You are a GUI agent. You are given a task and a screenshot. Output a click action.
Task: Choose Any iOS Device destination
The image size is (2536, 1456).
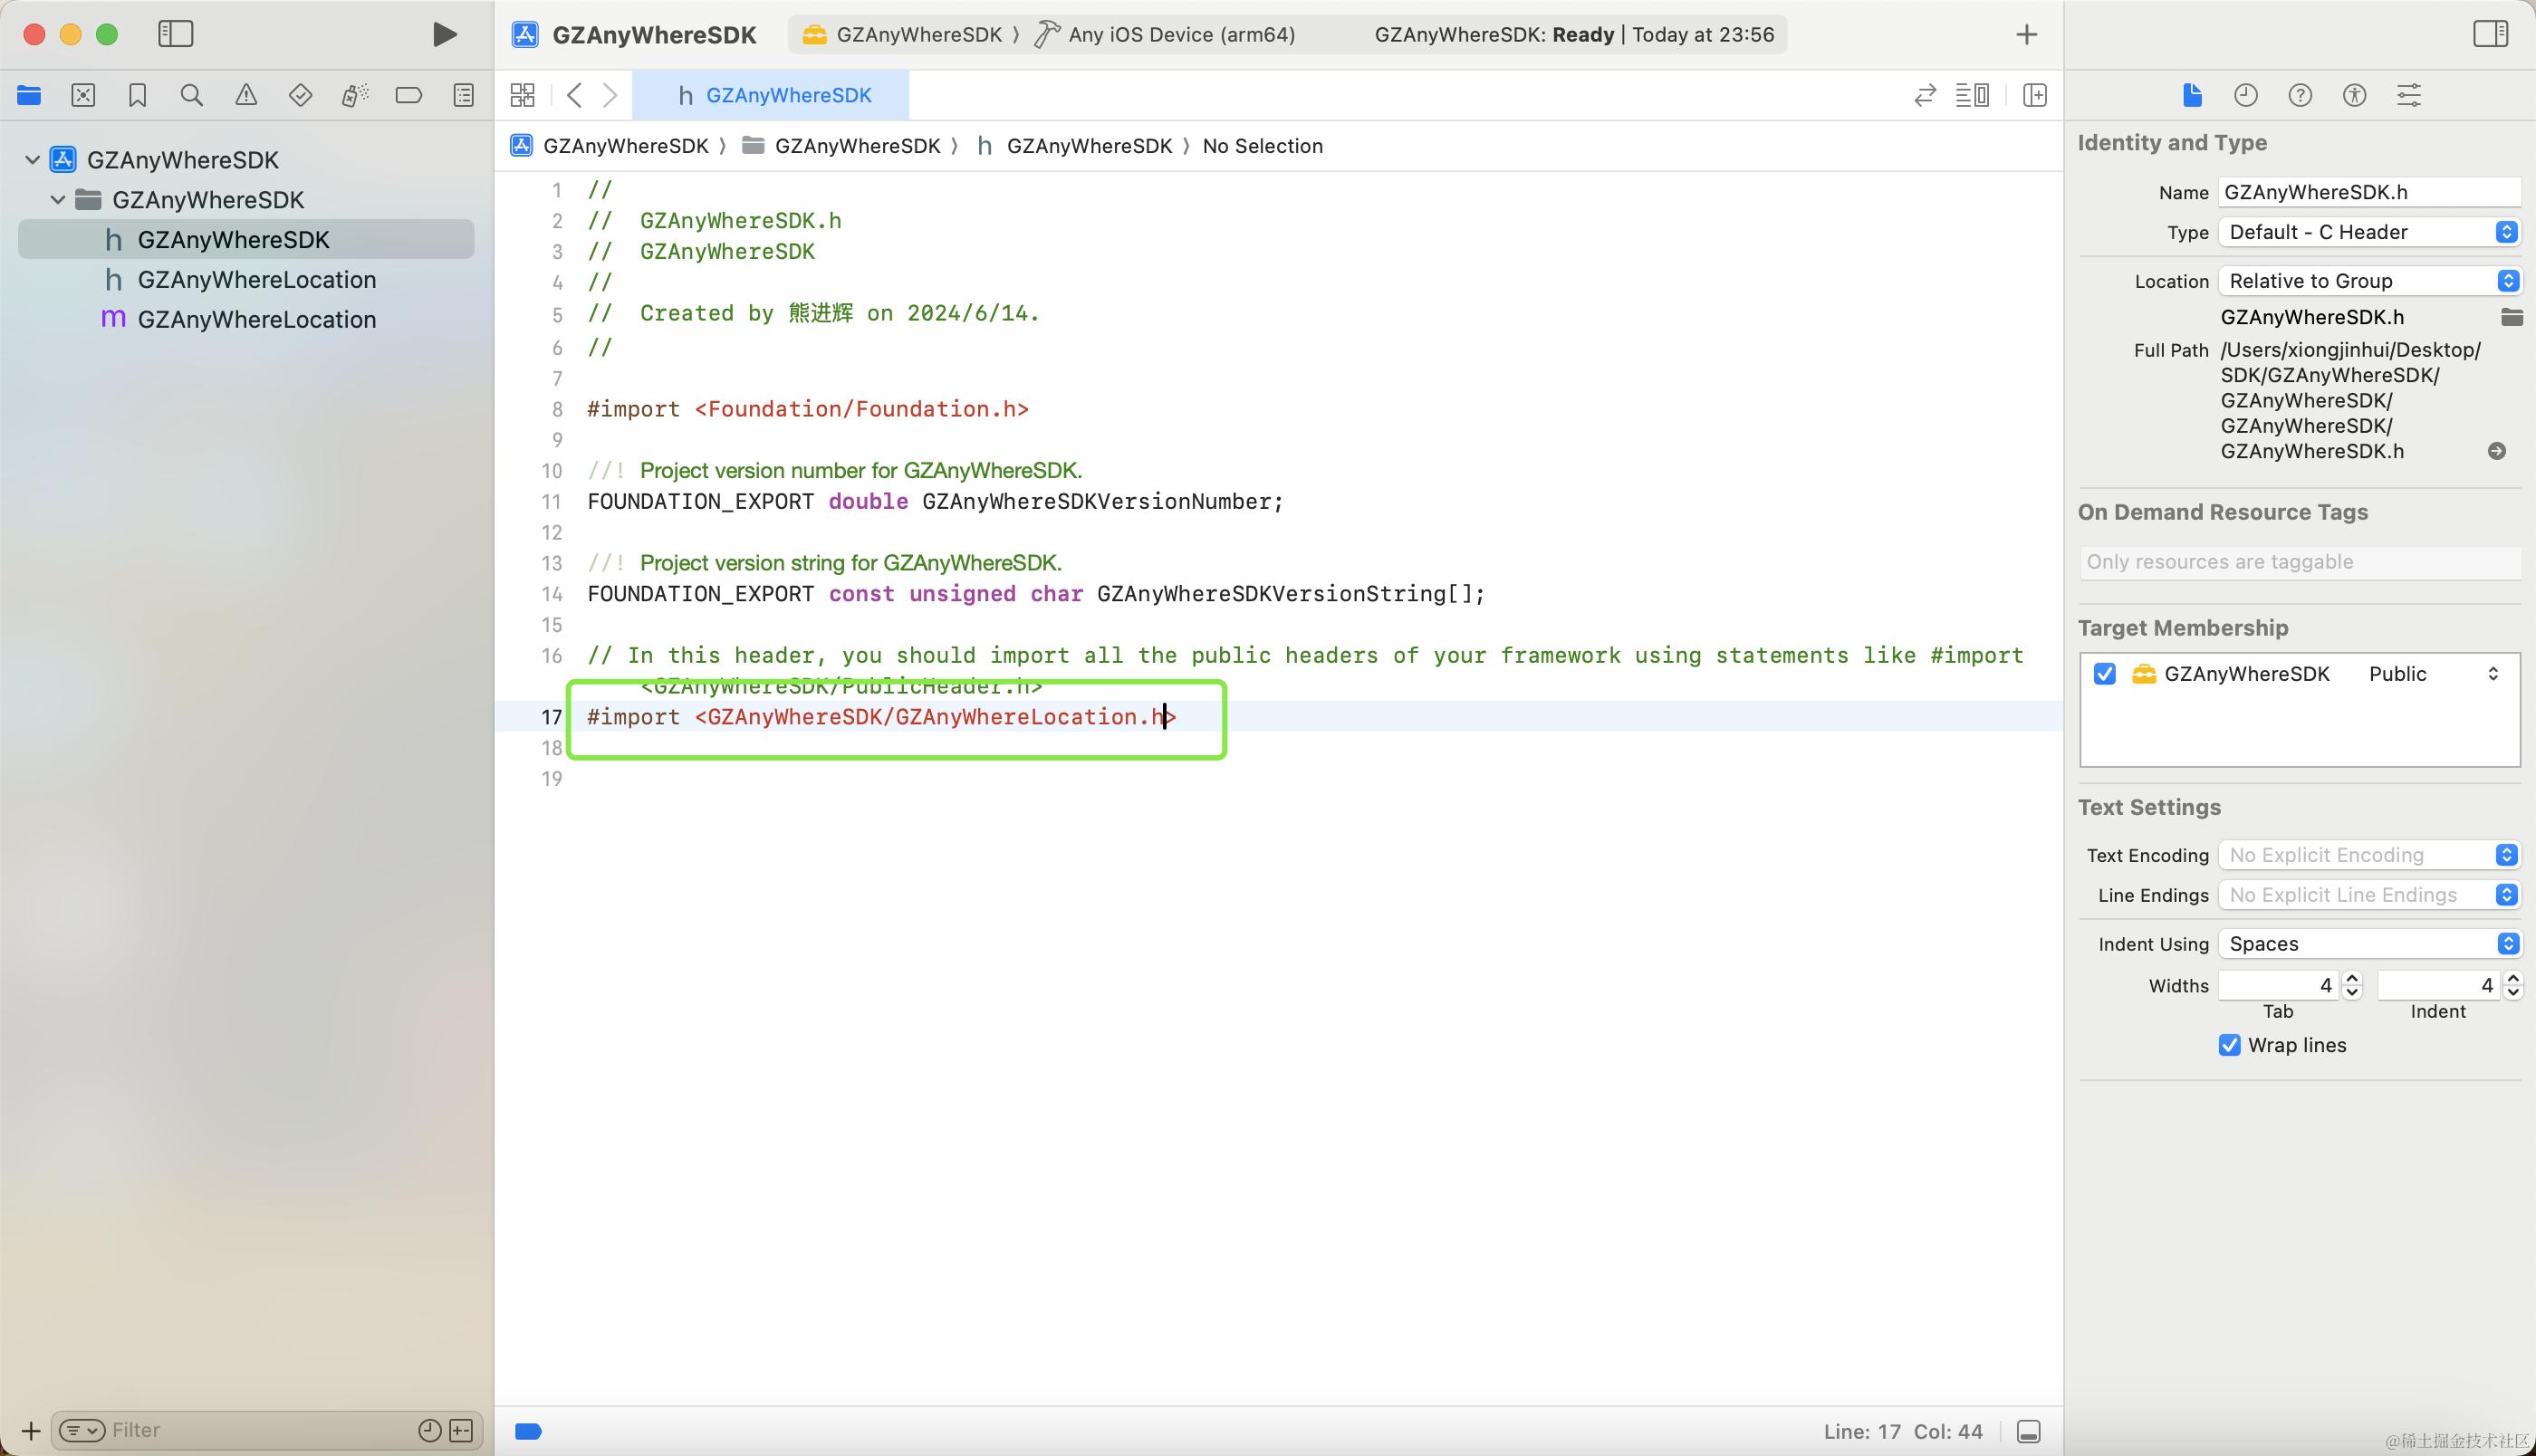coord(1180,35)
